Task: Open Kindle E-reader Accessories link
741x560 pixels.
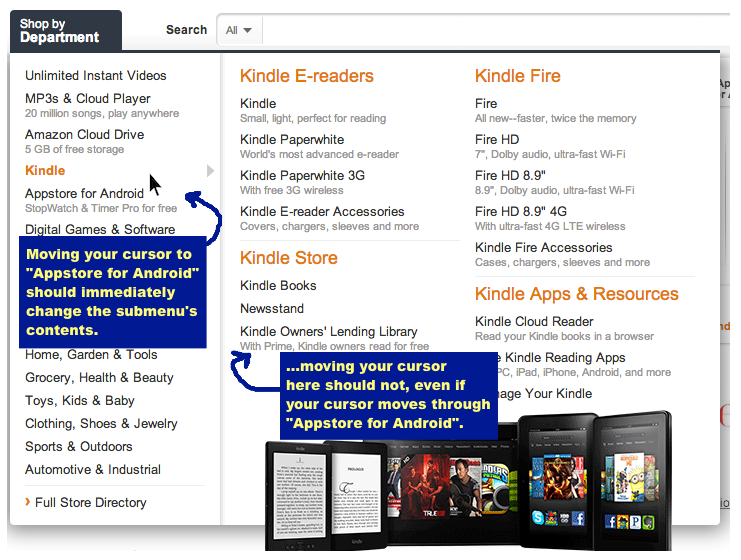Action: [x=322, y=211]
